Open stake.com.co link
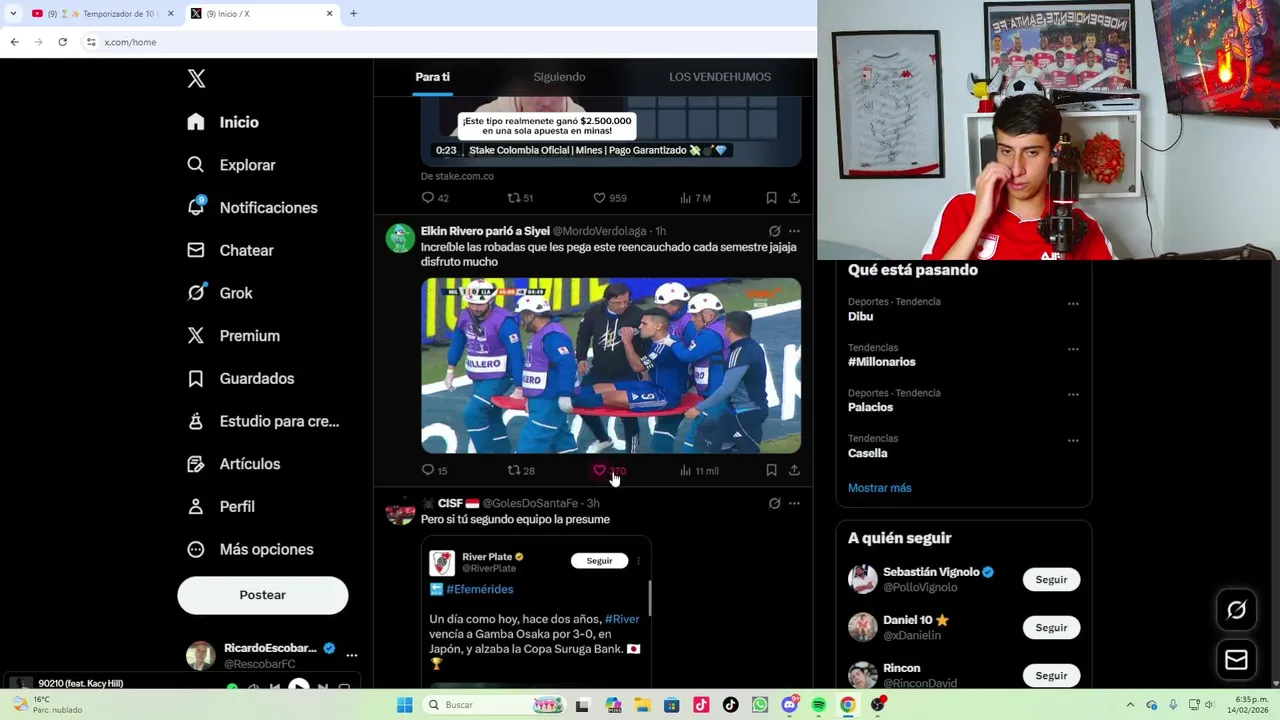The height and width of the screenshot is (720, 1280). (457, 176)
